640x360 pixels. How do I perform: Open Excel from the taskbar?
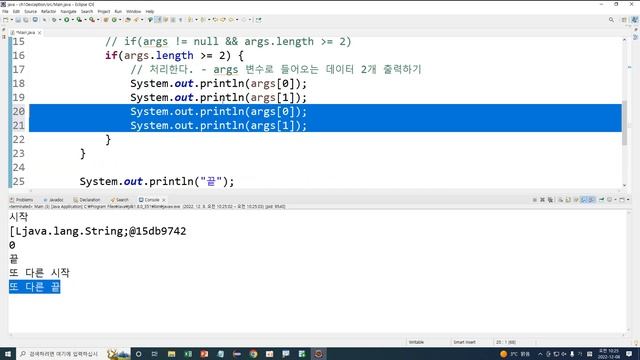point(188,353)
